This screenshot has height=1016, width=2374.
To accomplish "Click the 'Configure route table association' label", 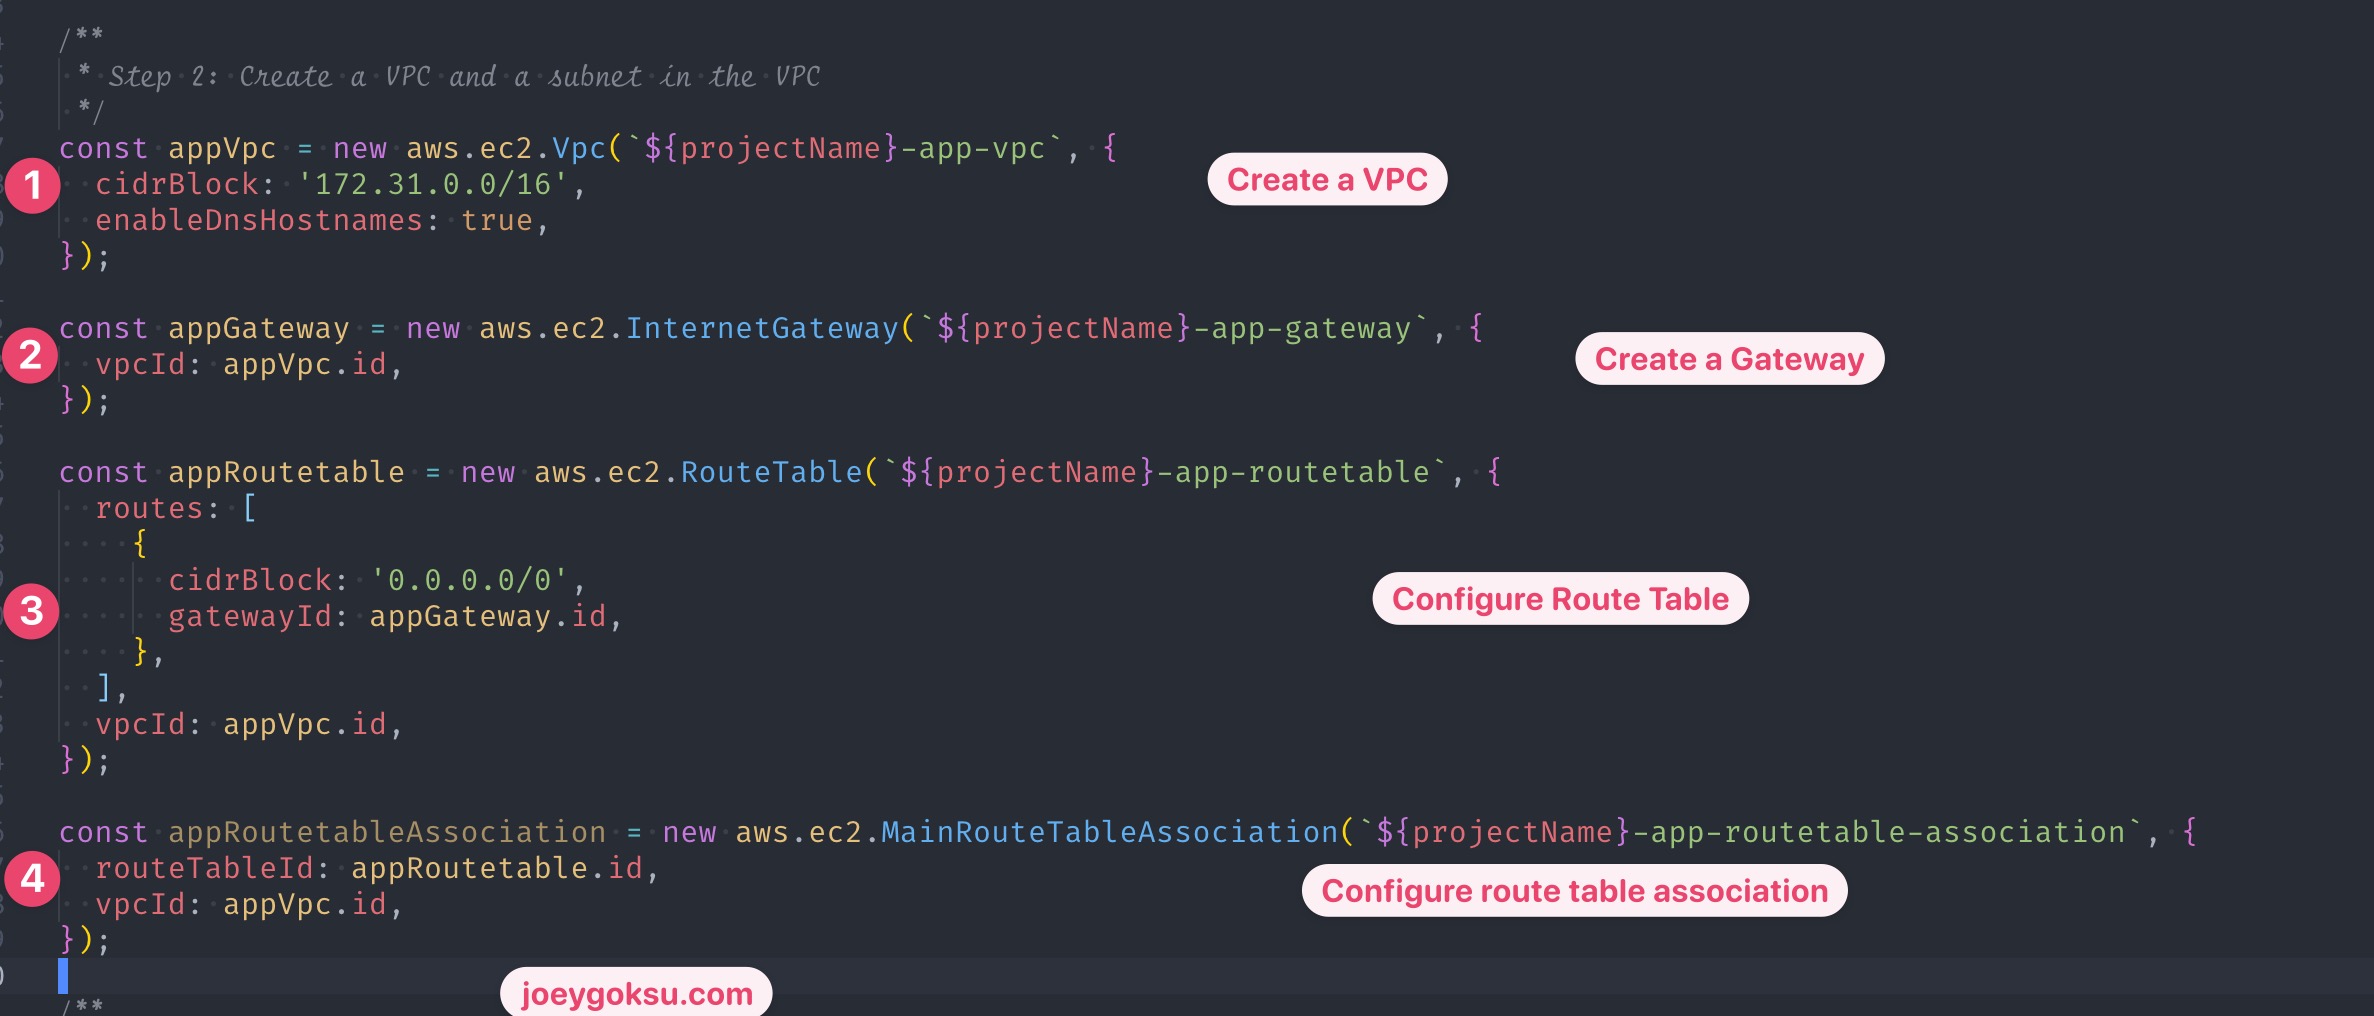I will pyautogui.click(x=1574, y=890).
